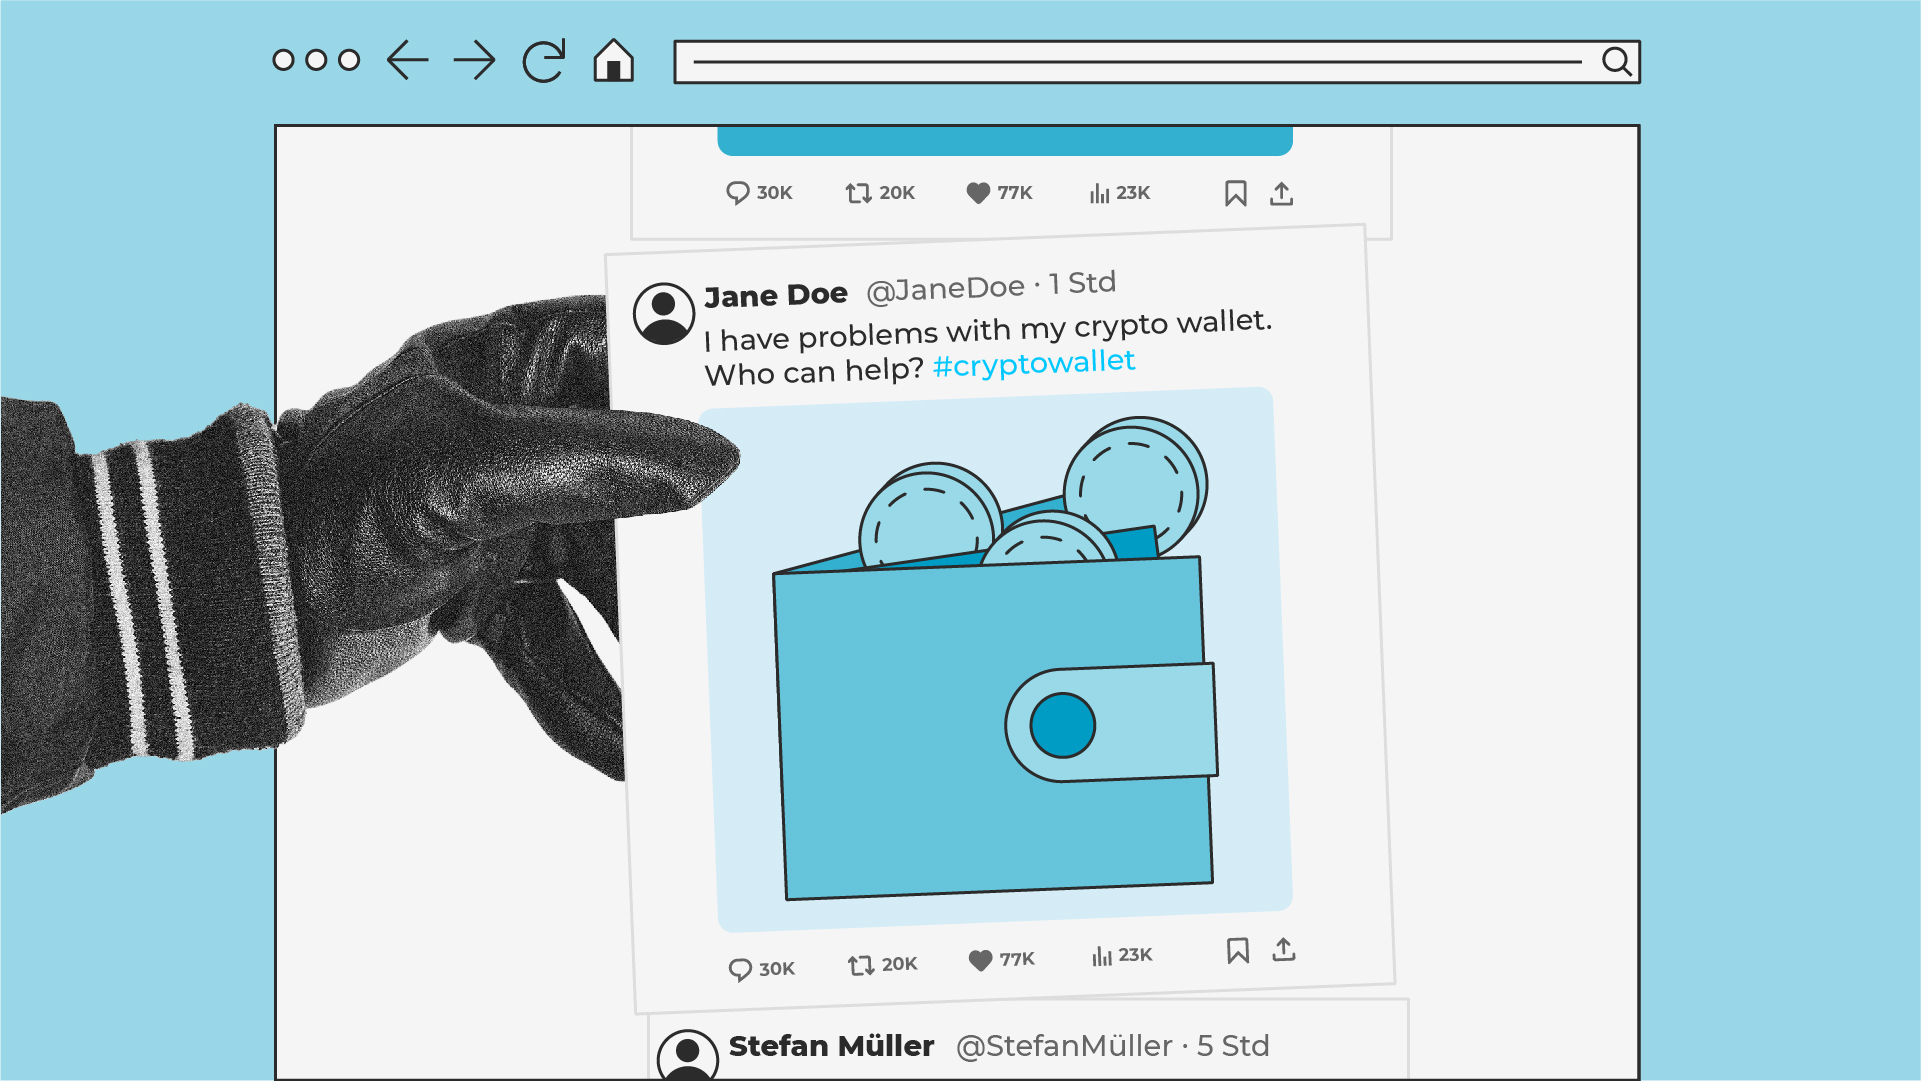This screenshot has height=1081, width=1921.
Task: Click the search magnifier in address bar
Action: click(x=1616, y=62)
